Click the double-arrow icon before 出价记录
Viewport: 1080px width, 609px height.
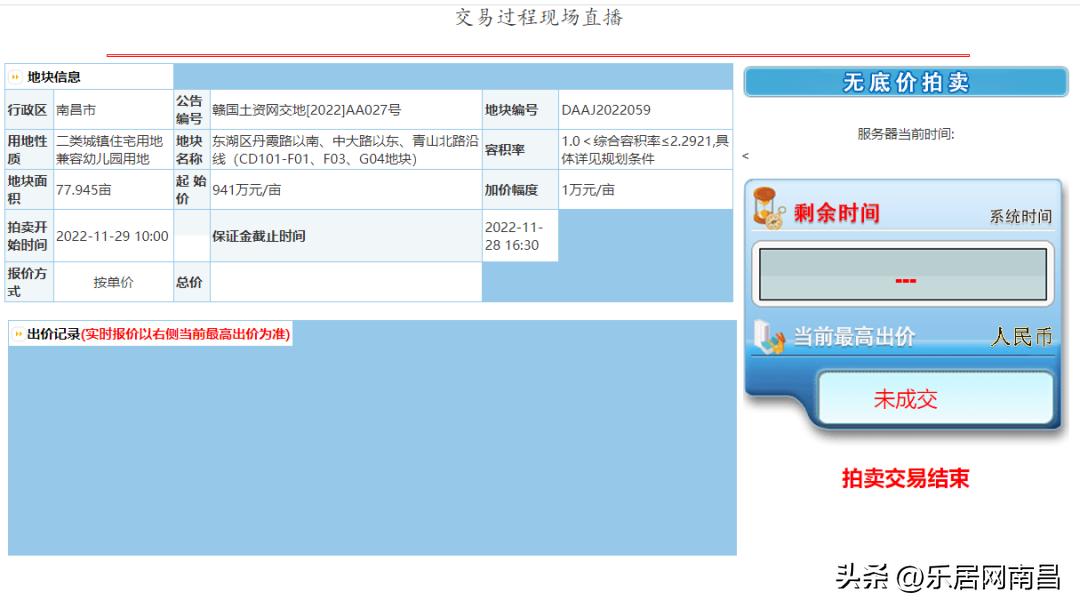pos(16,335)
